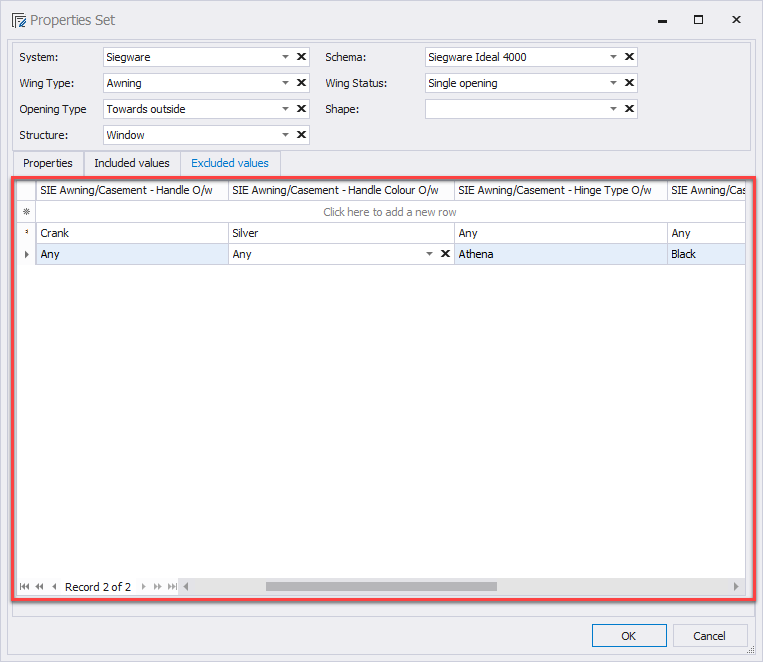The height and width of the screenshot is (662, 763).
Task: Go to previous record in navigator
Action: click(54, 587)
